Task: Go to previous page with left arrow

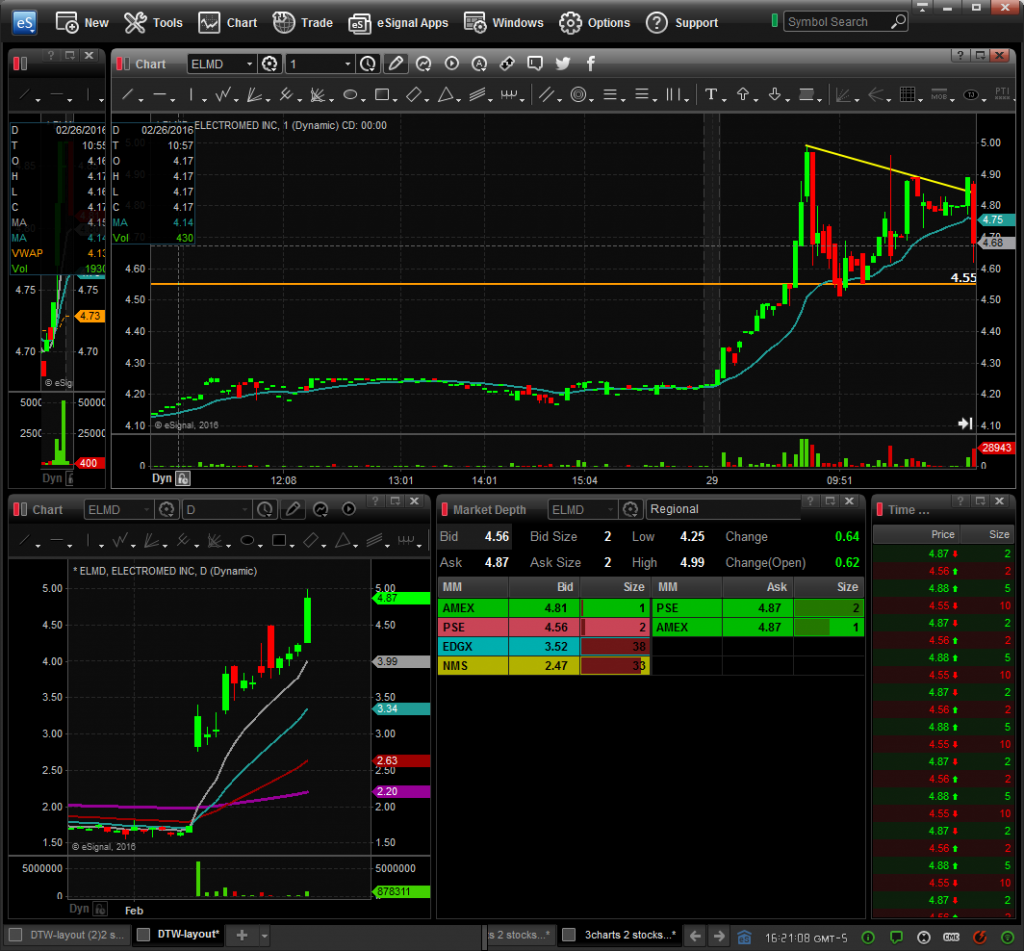Action: click(x=696, y=936)
